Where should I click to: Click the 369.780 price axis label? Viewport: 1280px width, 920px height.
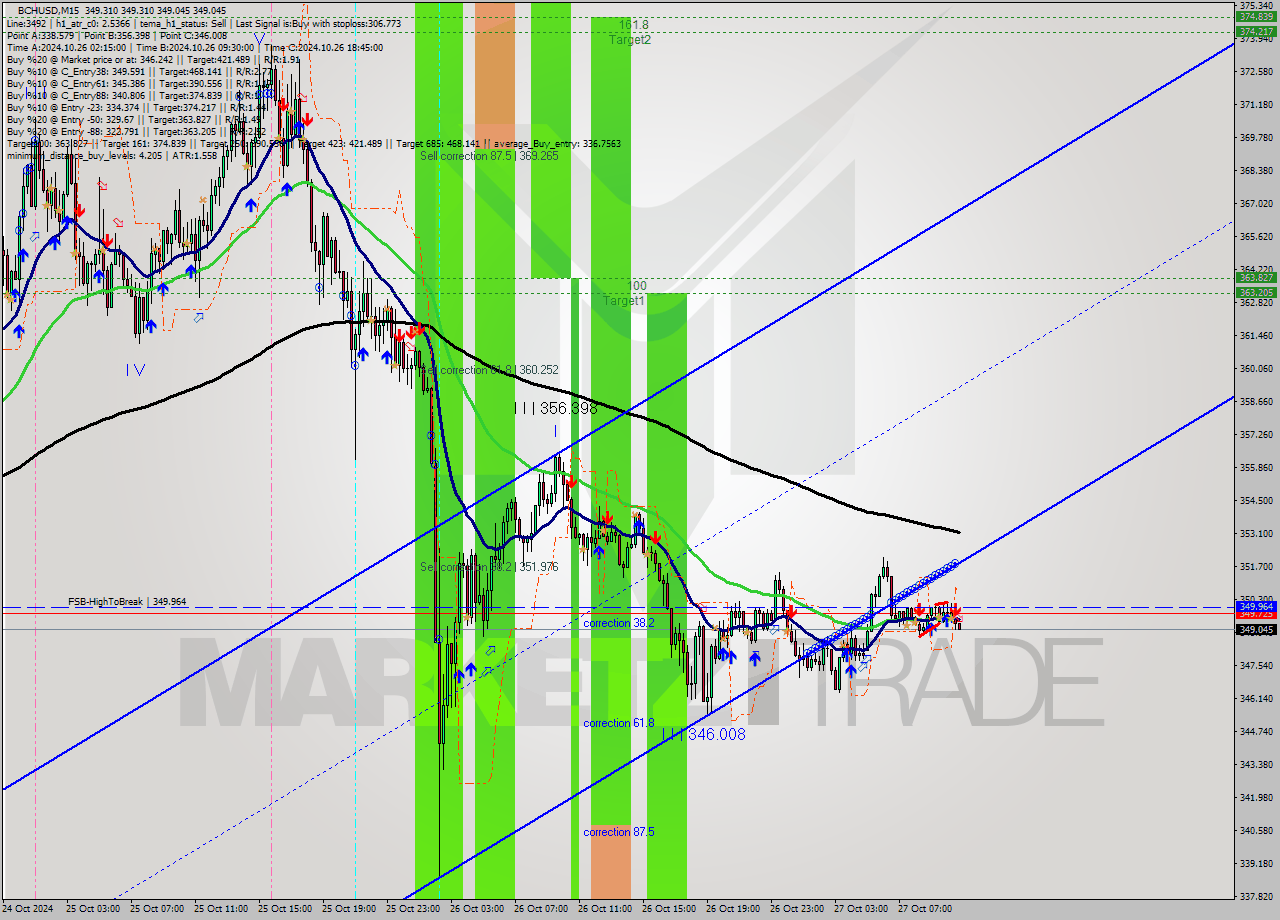[1256, 137]
